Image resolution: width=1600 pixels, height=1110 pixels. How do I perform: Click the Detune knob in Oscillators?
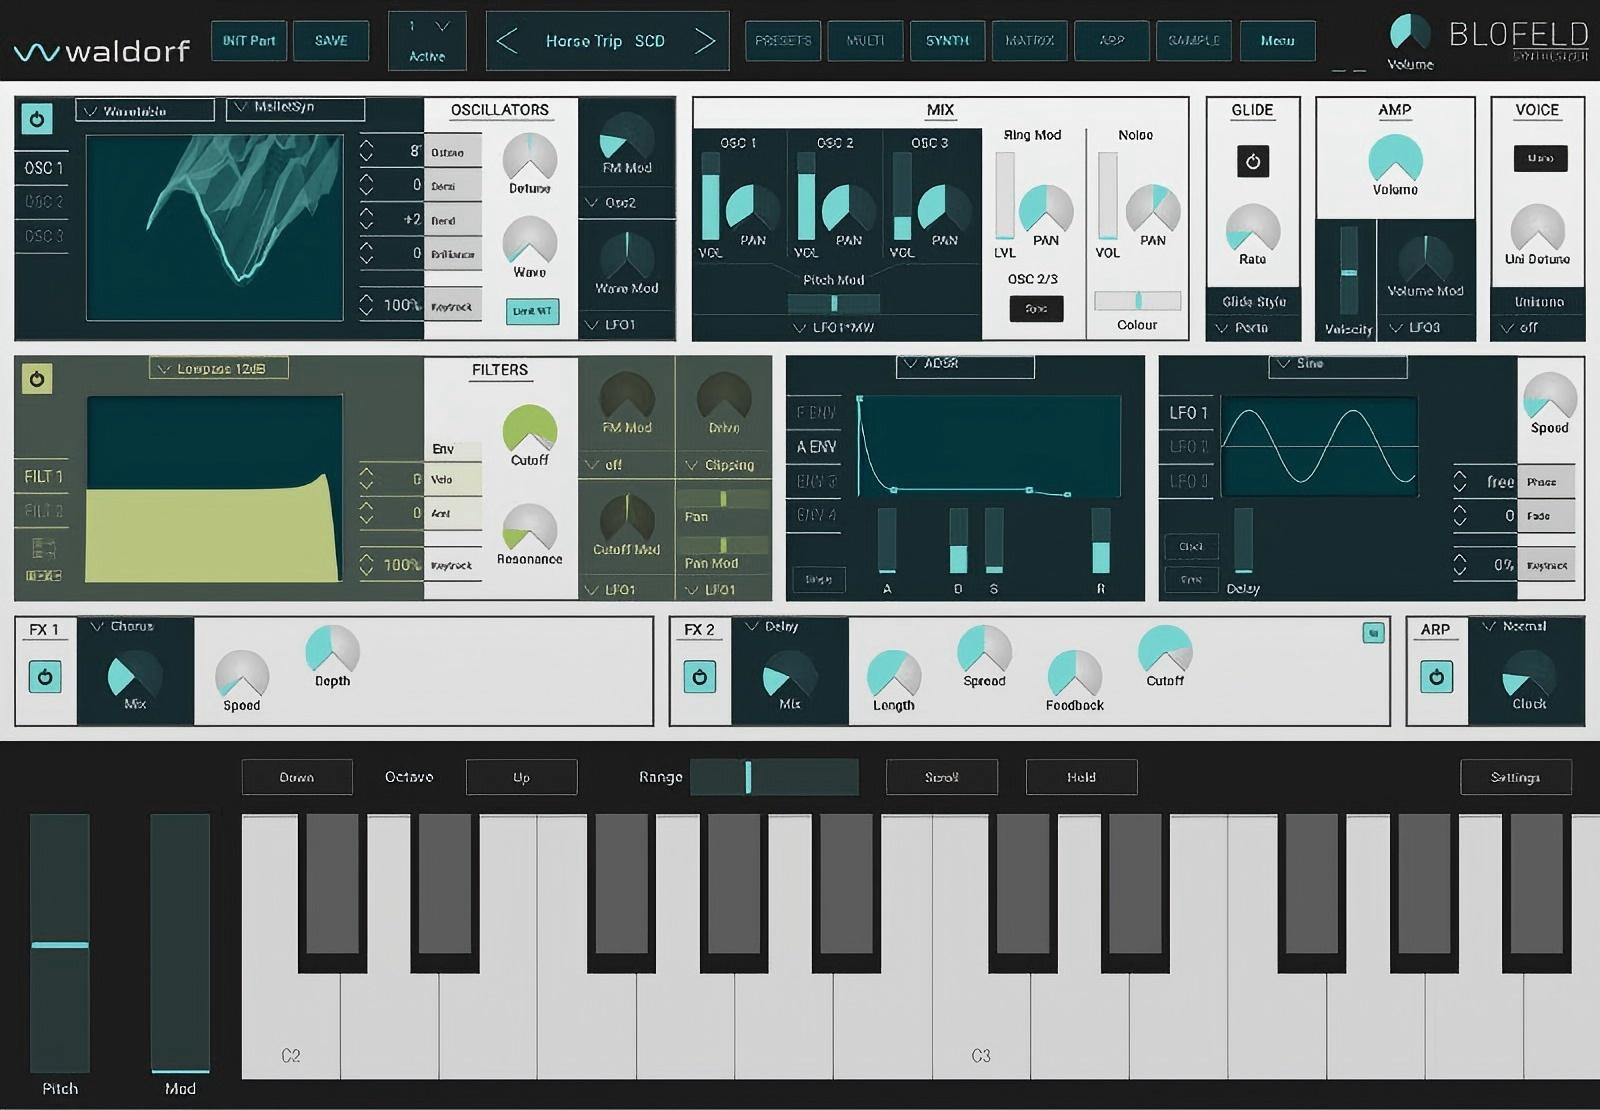point(530,157)
